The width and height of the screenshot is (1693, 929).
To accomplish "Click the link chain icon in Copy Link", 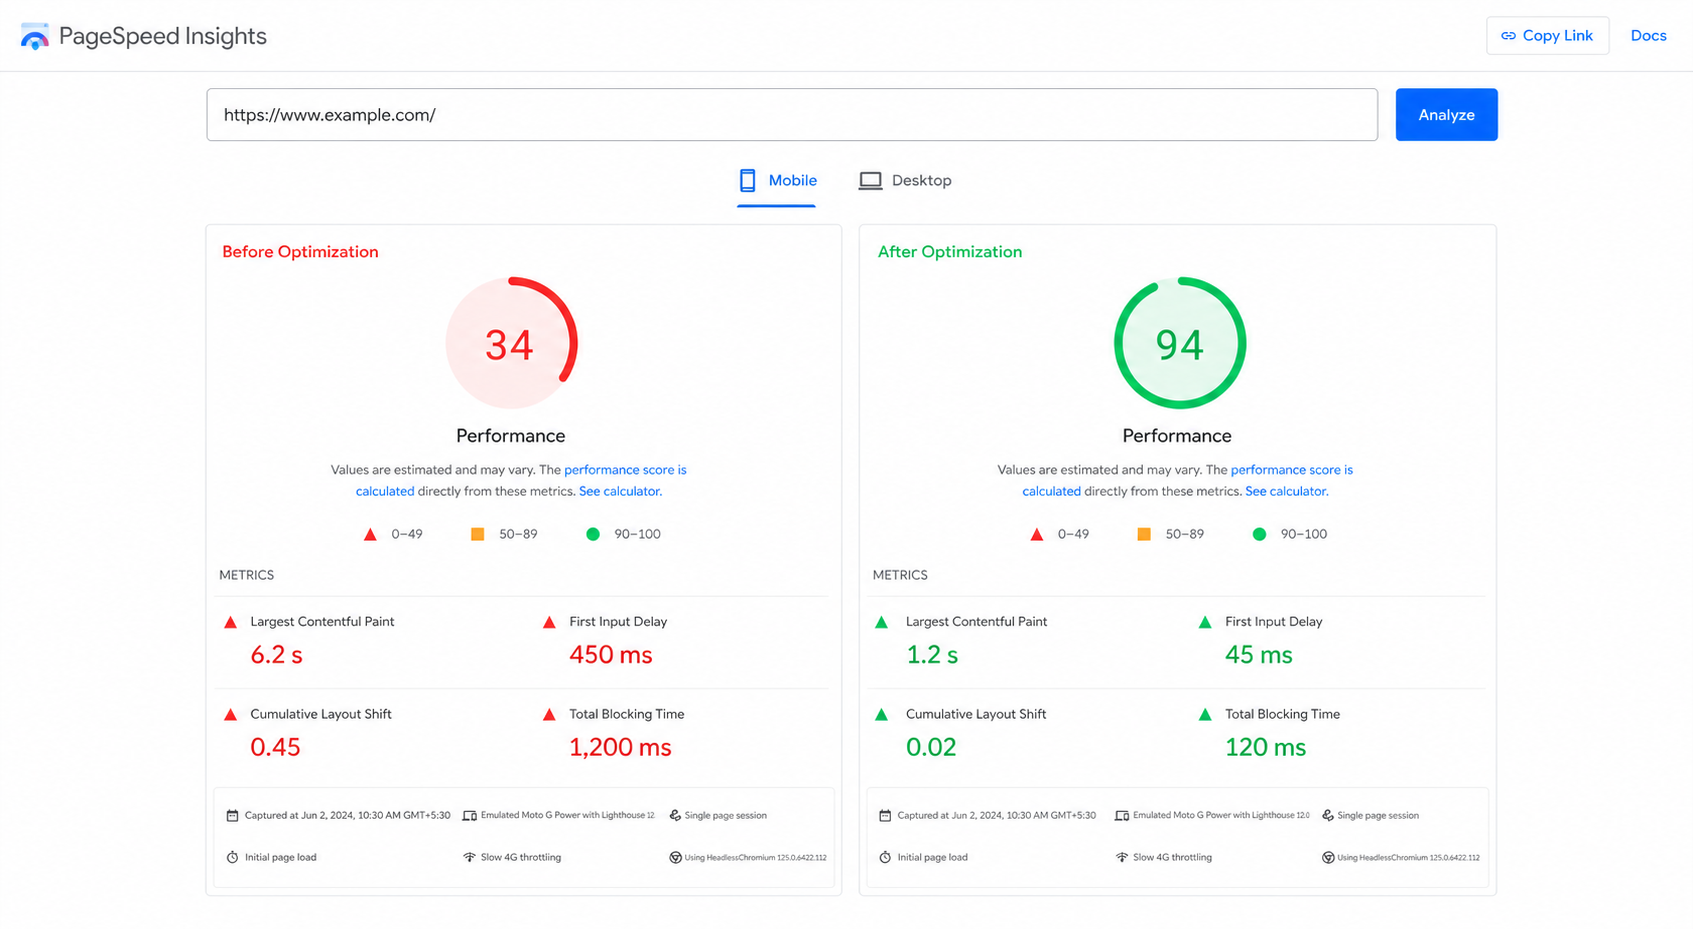I will (1508, 36).
